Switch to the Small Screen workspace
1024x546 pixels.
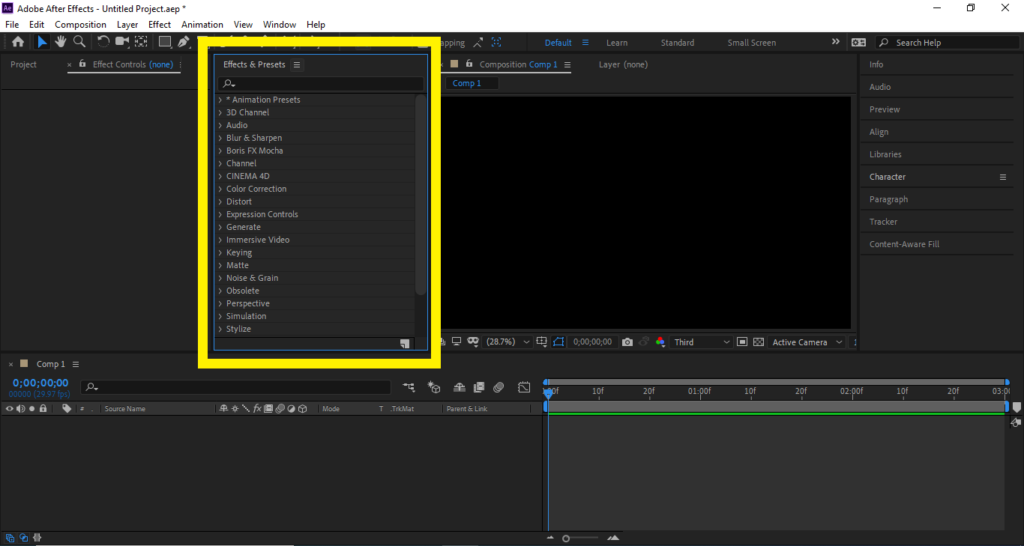[752, 42]
